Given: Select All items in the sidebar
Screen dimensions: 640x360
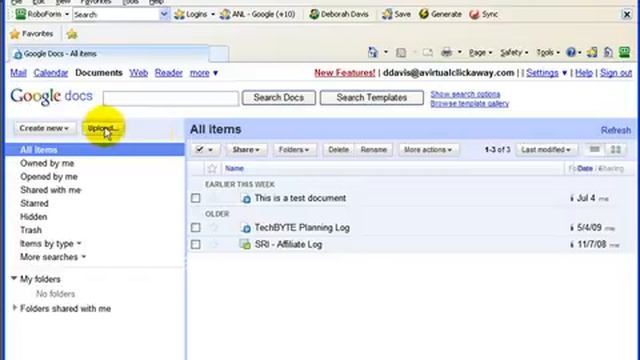Looking at the screenshot, I should coord(95,150).
